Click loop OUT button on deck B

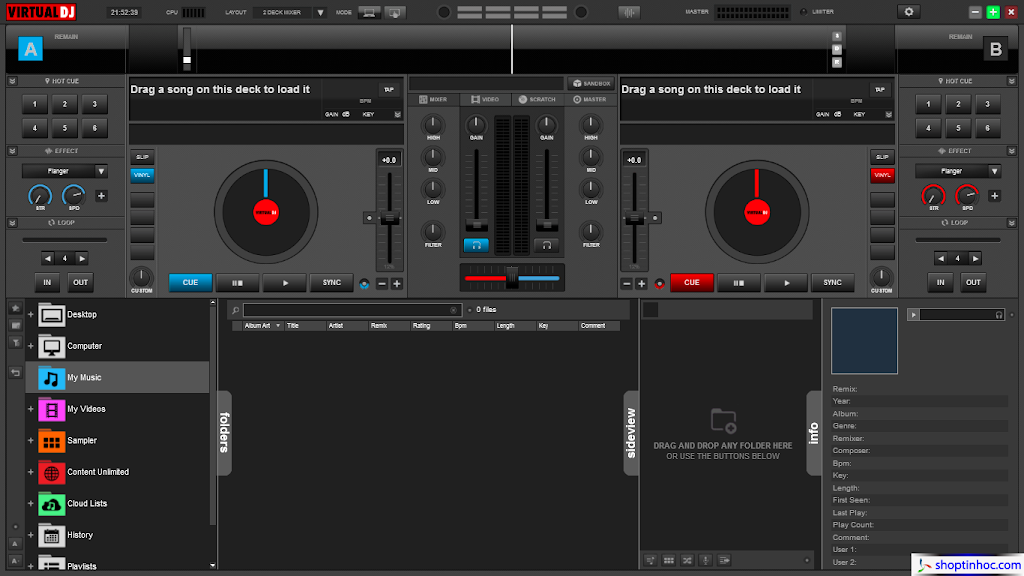tap(973, 283)
